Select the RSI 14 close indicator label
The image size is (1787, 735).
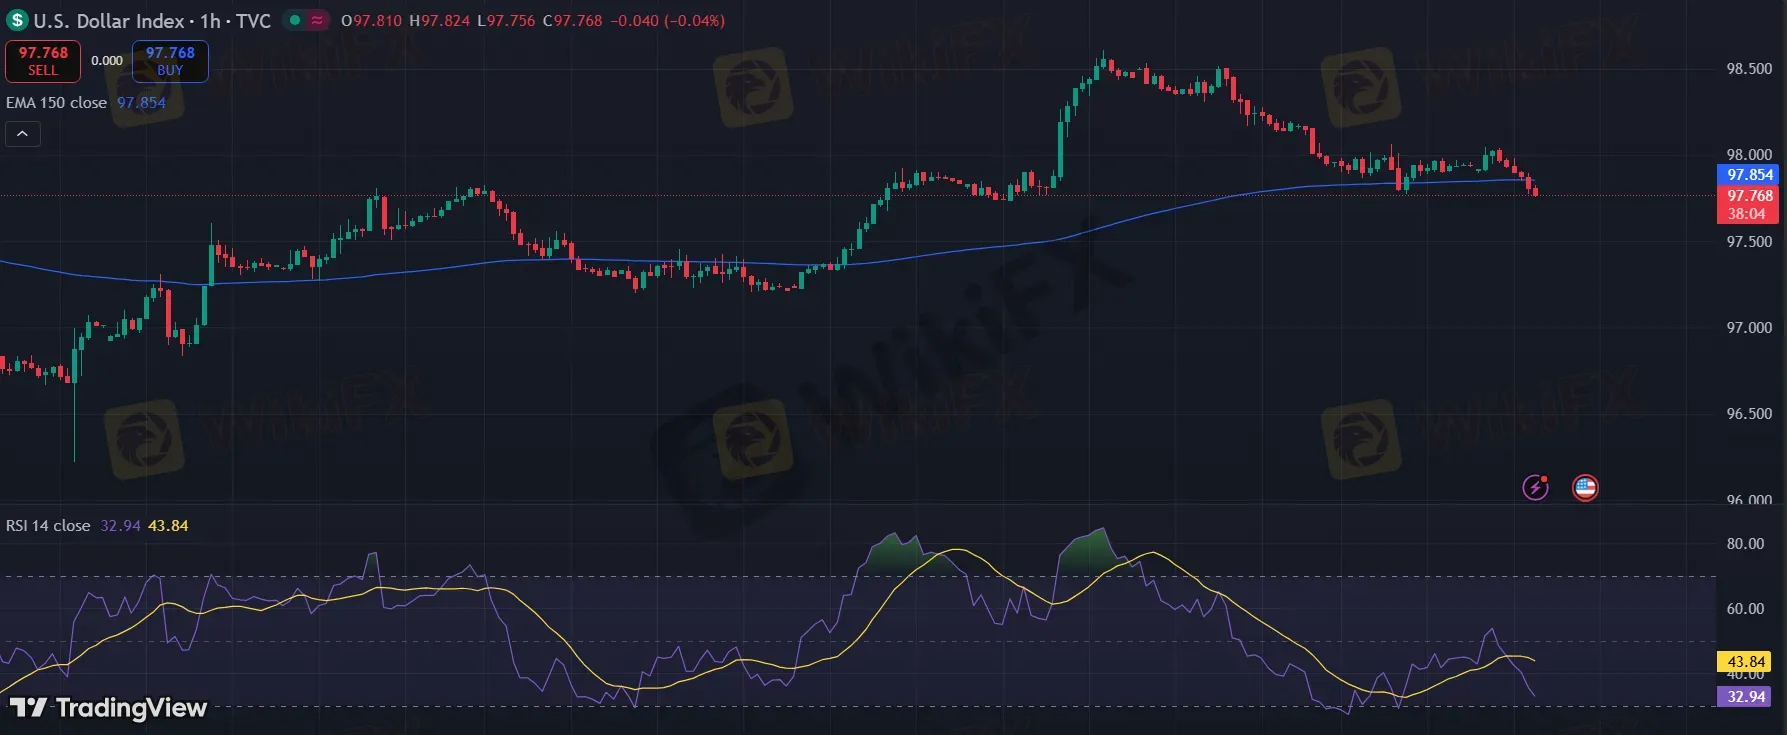point(48,526)
